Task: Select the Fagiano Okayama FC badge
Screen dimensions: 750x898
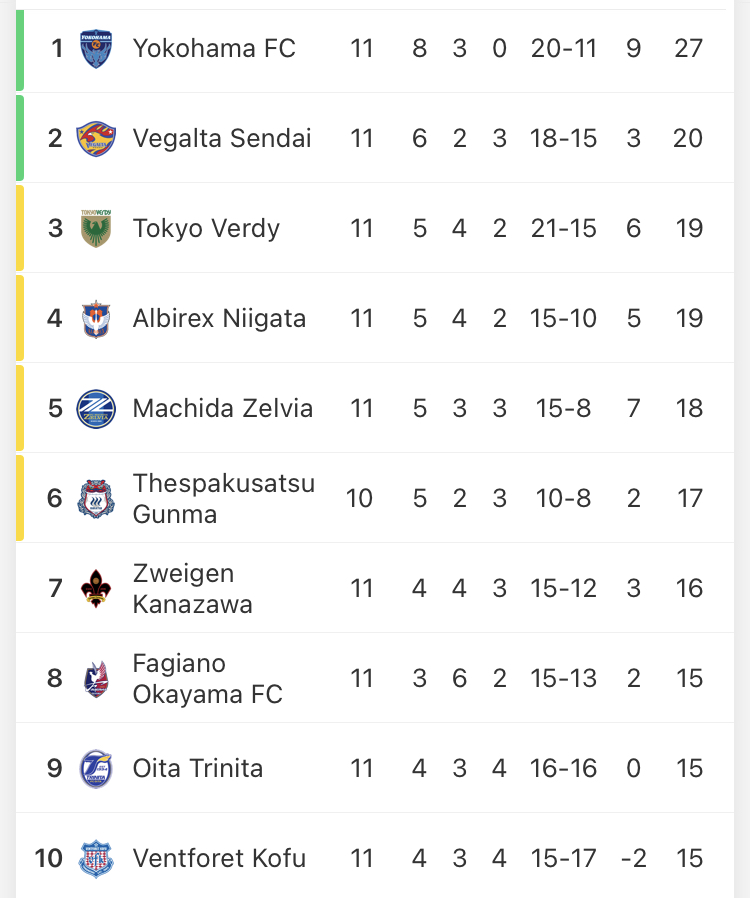Action: click(96, 678)
